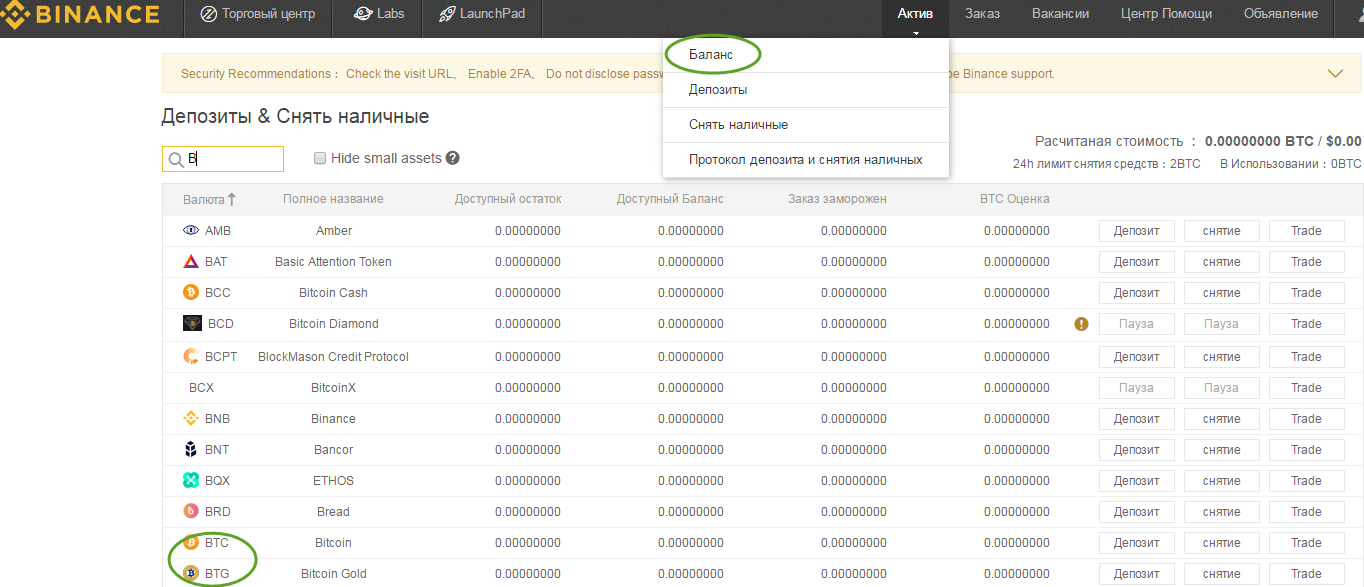1364x587 pixels.
Task: Click Trade button for Bitcoin row
Action: [x=1306, y=543]
